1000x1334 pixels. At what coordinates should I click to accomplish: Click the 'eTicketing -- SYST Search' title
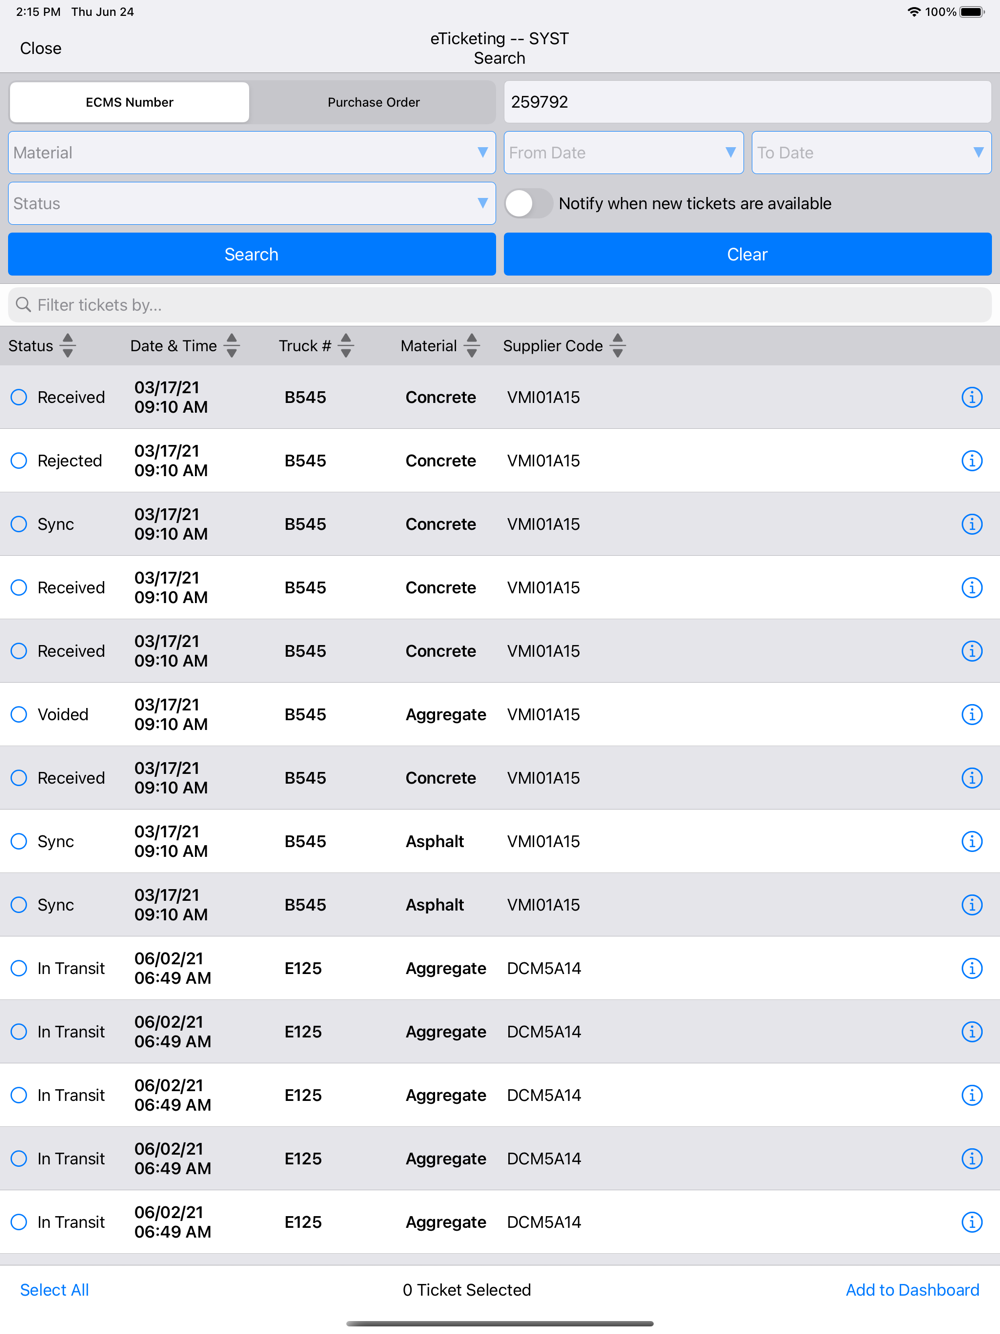[500, 48]
